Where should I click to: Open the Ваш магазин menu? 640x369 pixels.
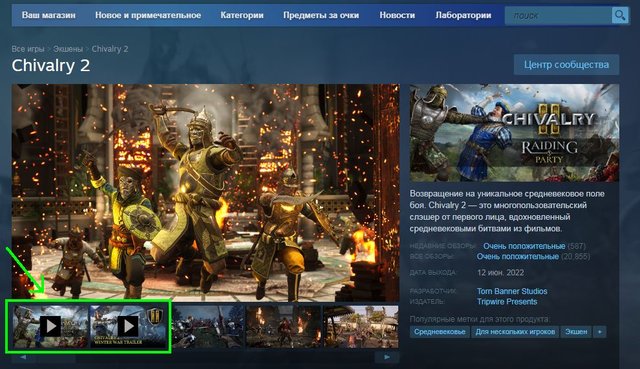pos(49,15)
